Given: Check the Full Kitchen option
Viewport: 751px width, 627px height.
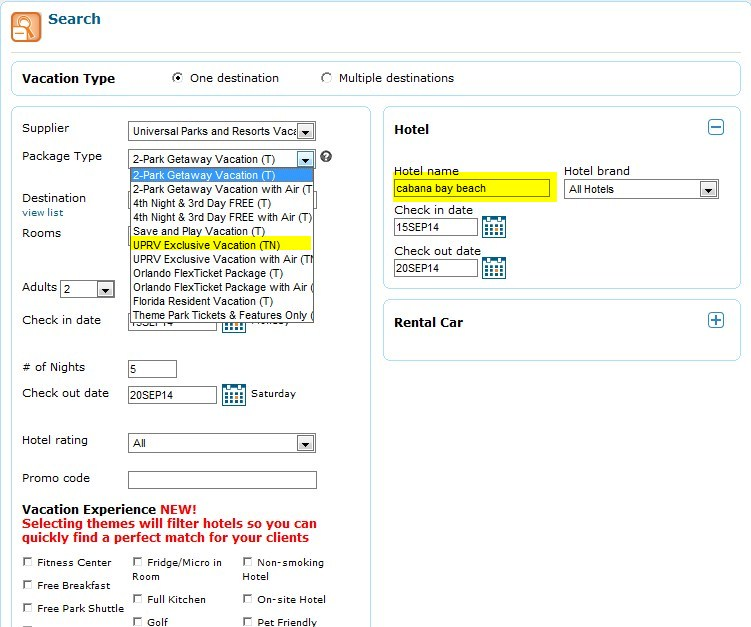Looking at the screenshot, I should click(x=137, y=599).
